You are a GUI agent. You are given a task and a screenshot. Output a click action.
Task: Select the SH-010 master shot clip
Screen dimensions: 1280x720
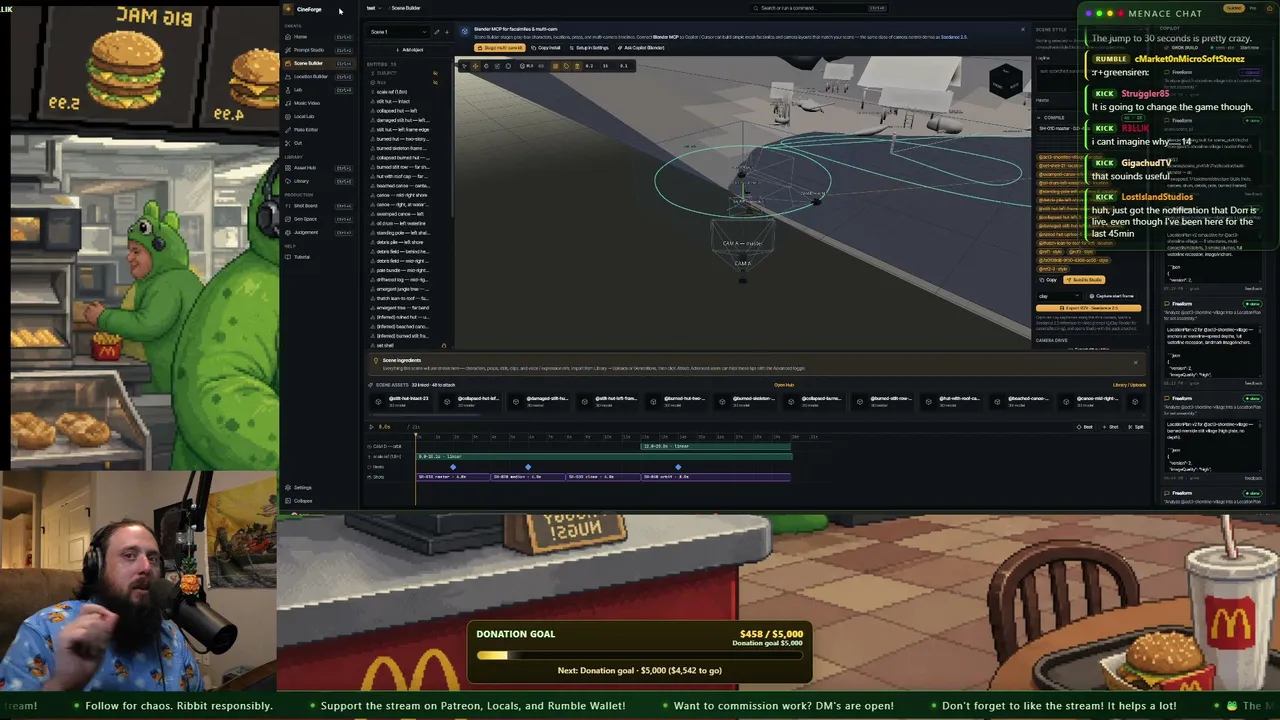(x=454, y=477)
